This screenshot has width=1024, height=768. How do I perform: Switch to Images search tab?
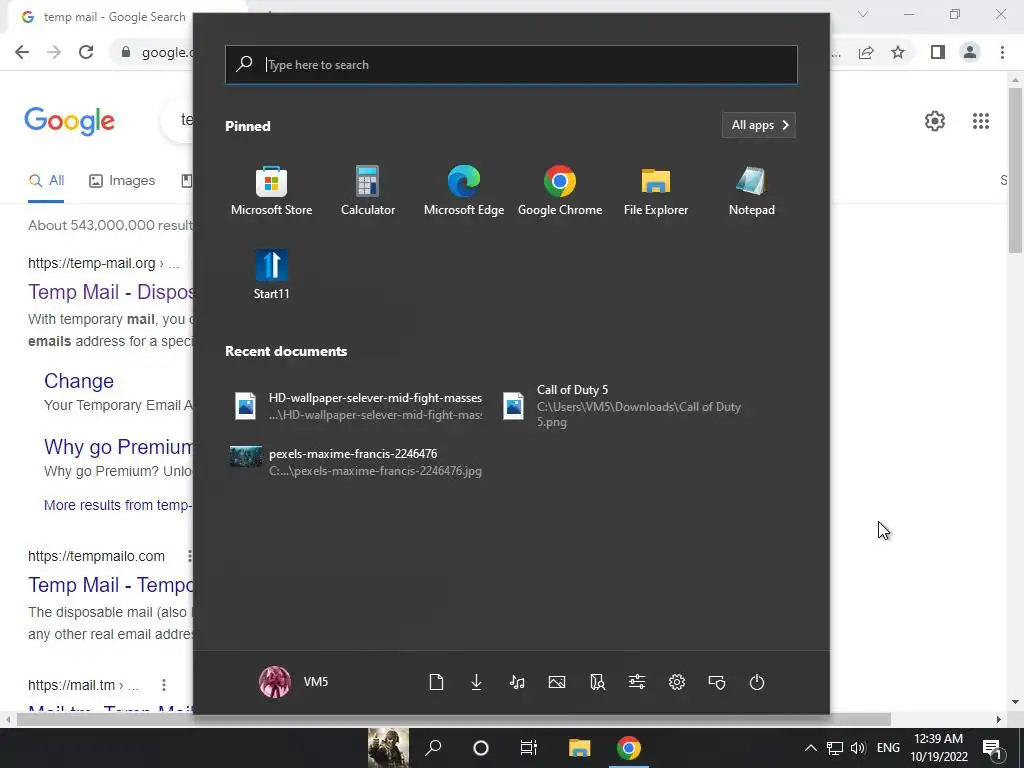click(122, 181)
